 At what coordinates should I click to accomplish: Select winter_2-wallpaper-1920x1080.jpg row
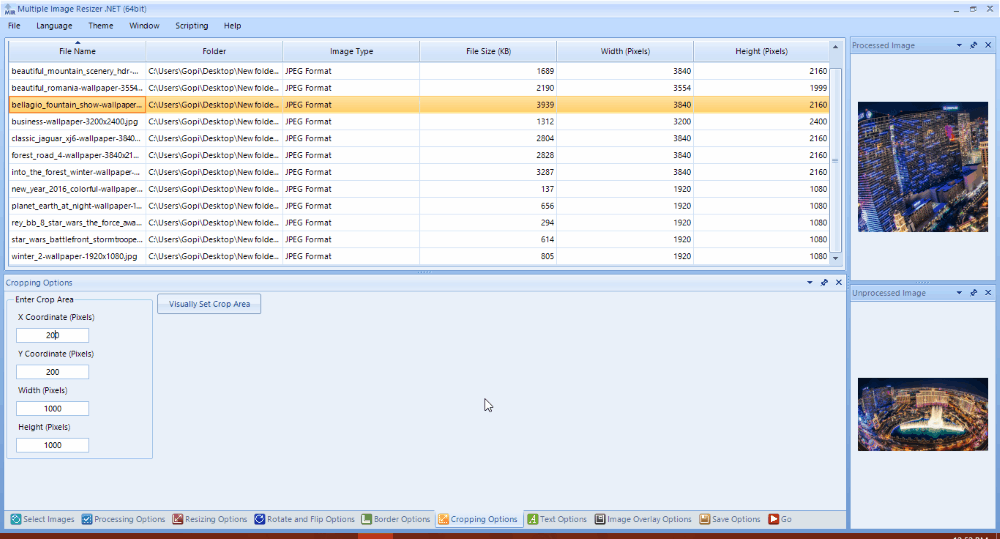point(419,256)
